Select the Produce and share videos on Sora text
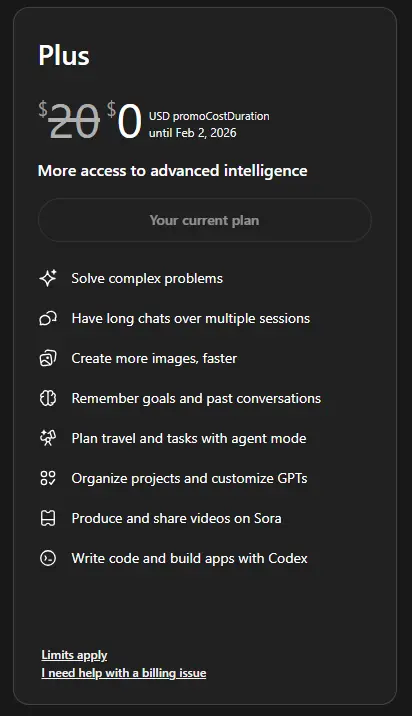Screen dimensions: 412x716 (x=176, y=518)
